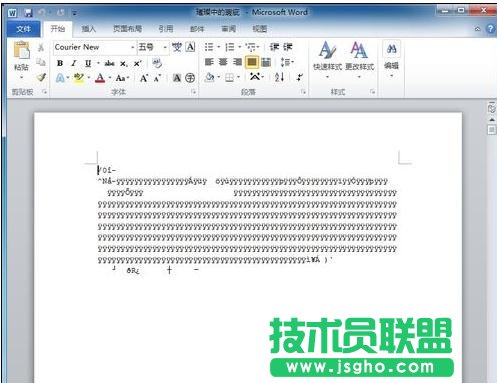The image size is (497, 383).
Task: Click the line spacing icon
Action: coord(286,62)
